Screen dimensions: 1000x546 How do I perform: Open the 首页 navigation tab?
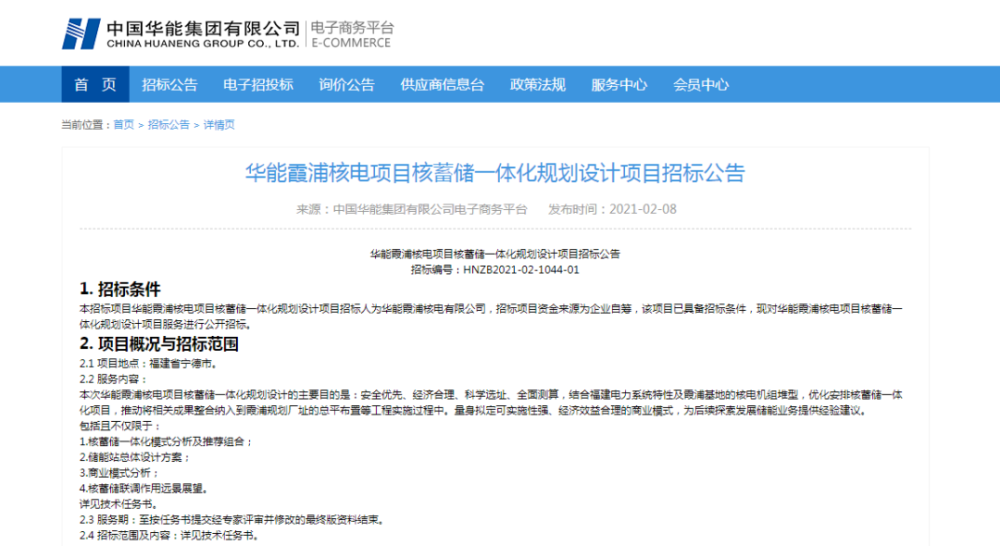96,84
